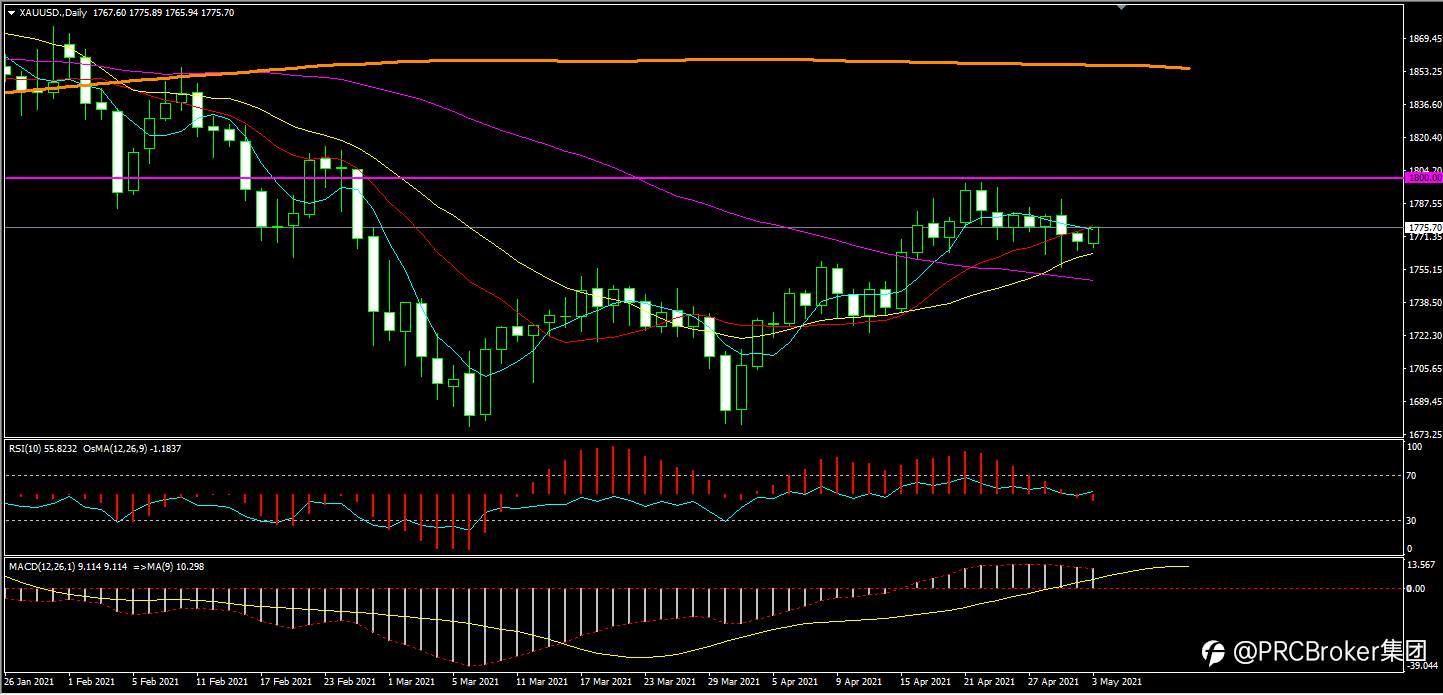
Task: Click the 17 Feb 2021 date label
Action: point(285,681)
